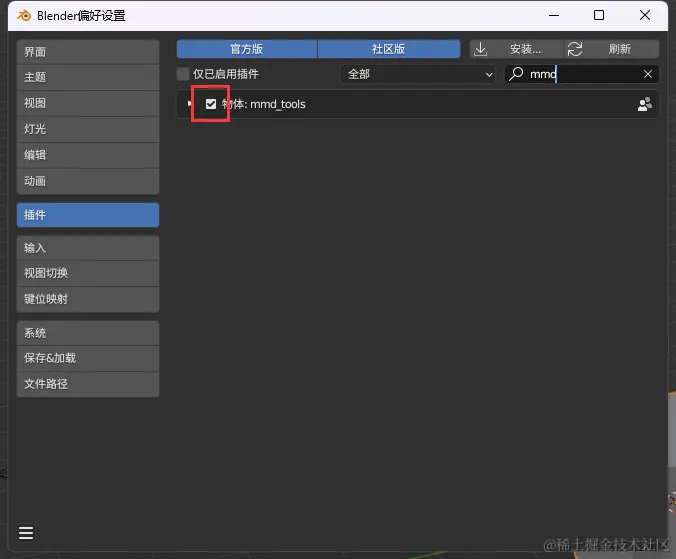Click the magnifier search icon
The image size is (676, 559).
tap(516, 74)
